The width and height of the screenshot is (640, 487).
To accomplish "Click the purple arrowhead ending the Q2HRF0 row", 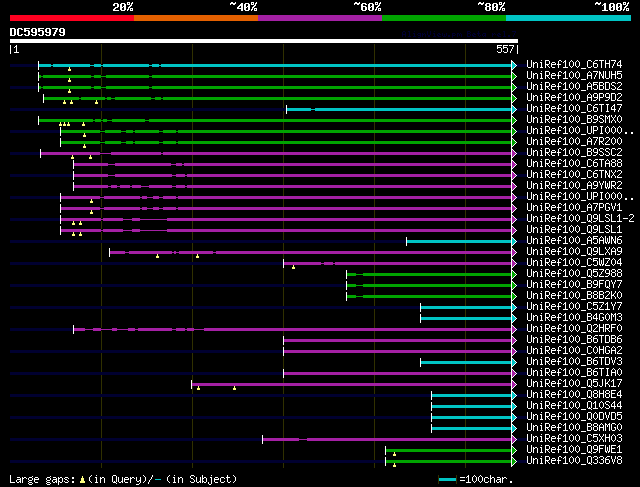I will [x=514, y=330].
